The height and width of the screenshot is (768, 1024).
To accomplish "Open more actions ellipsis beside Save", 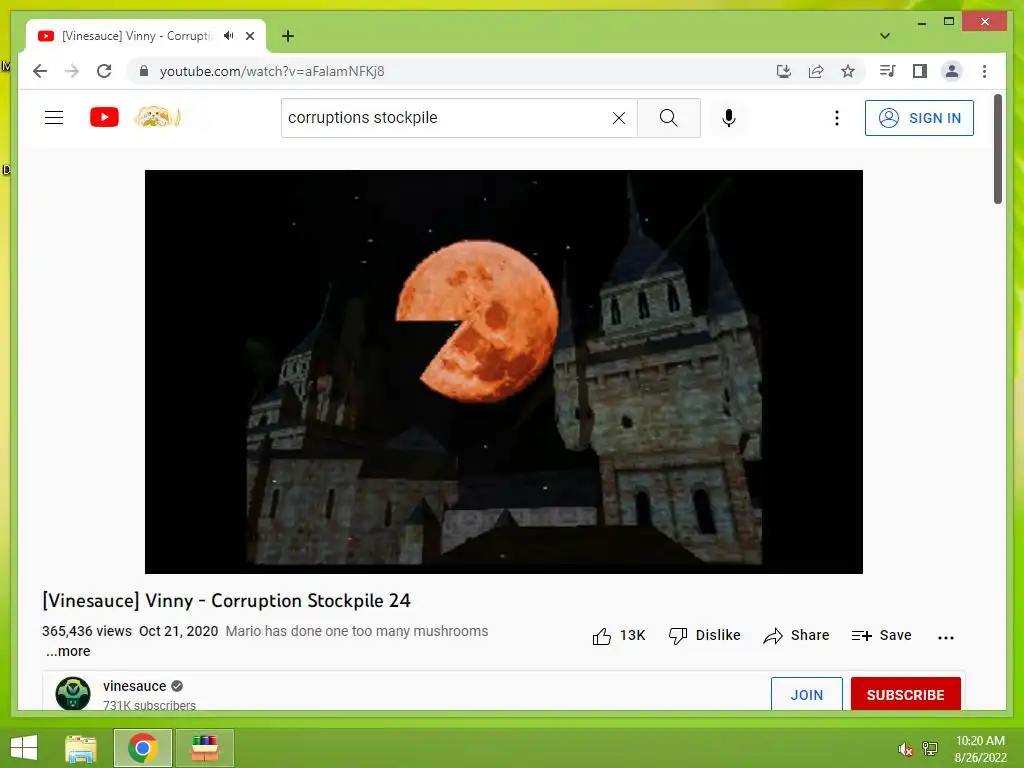I will pyautogui.click(x=946, y=637).
